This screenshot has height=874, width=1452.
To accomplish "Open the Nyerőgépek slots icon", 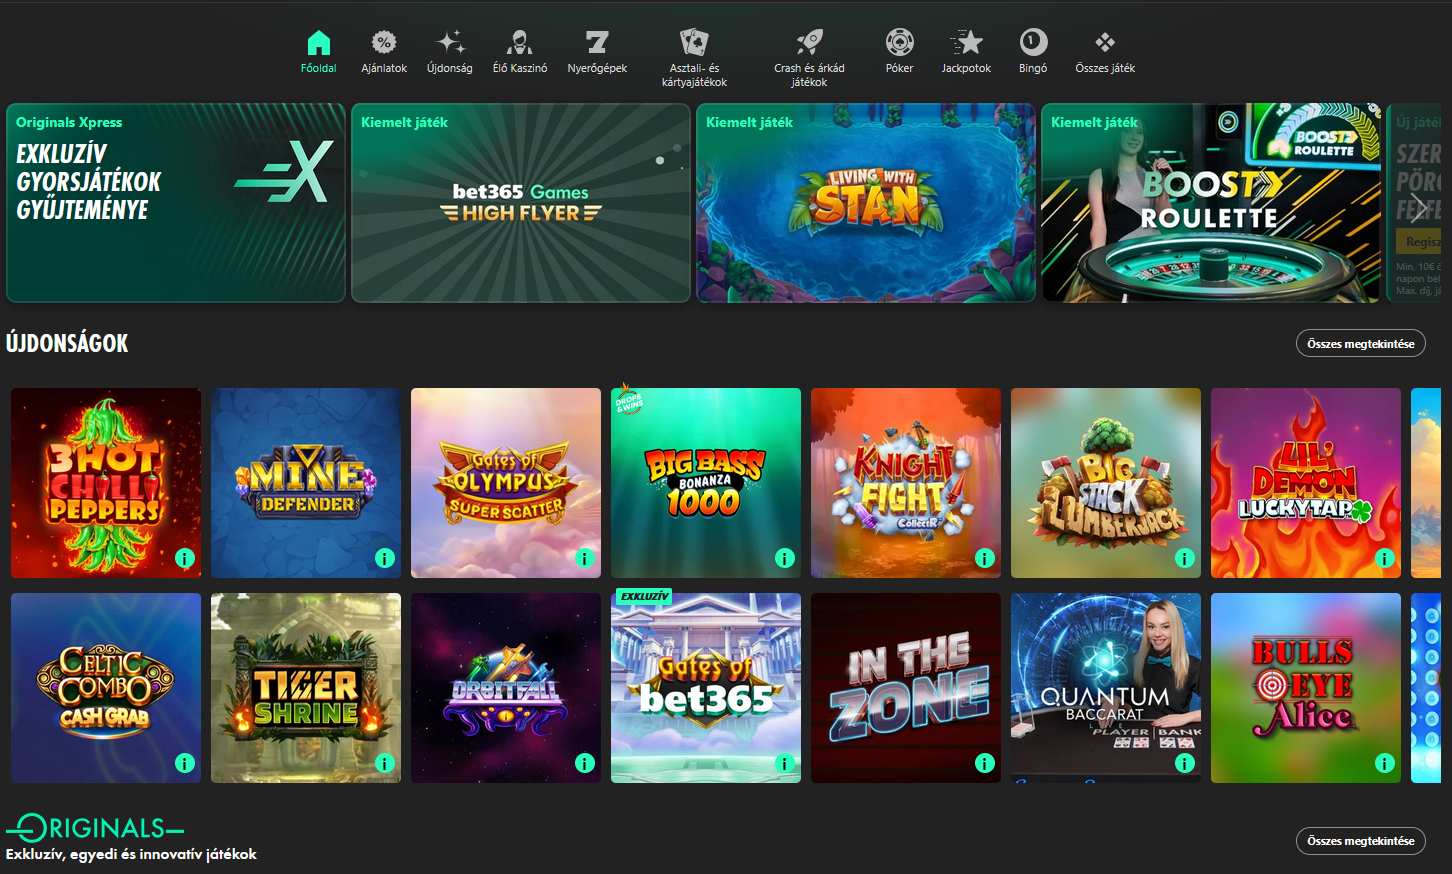I will tap(597, 42).
